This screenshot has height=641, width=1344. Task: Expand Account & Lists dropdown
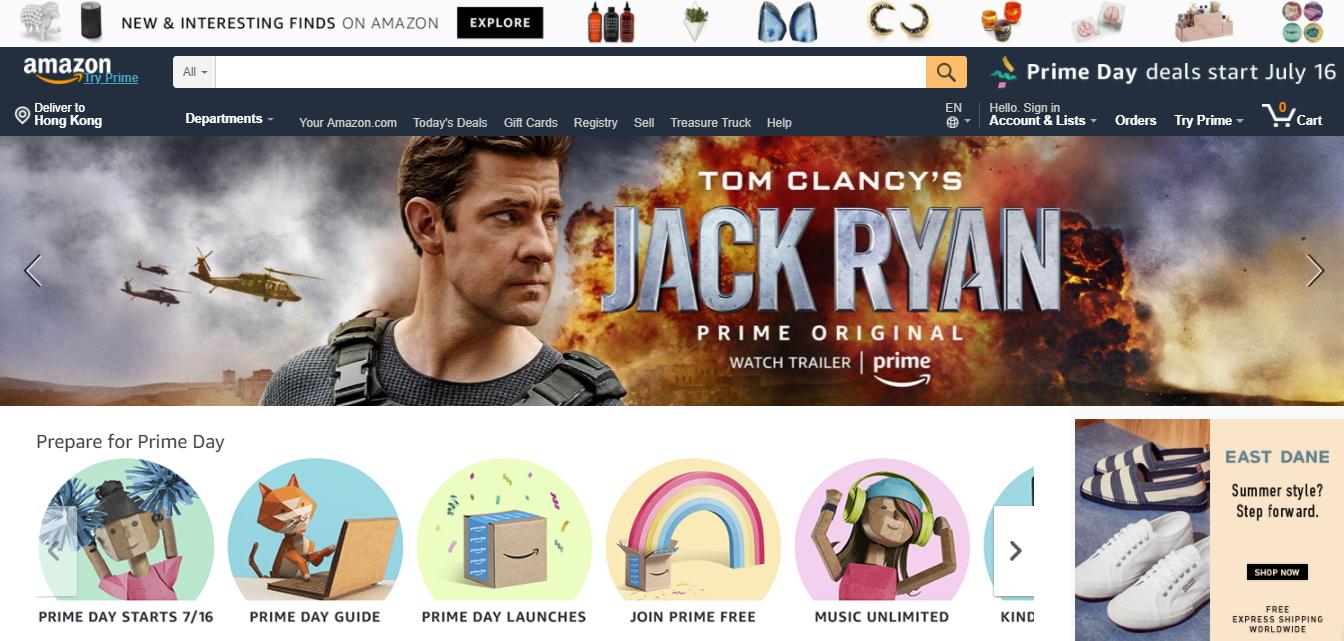click(1043, 120)
